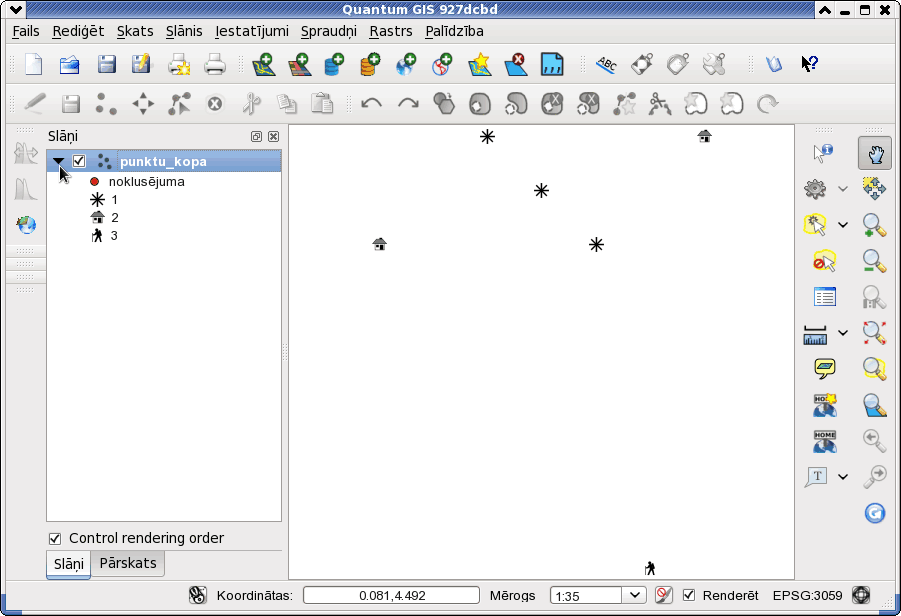Open the Mērogs scale dropdown

[x=634, y=595]
